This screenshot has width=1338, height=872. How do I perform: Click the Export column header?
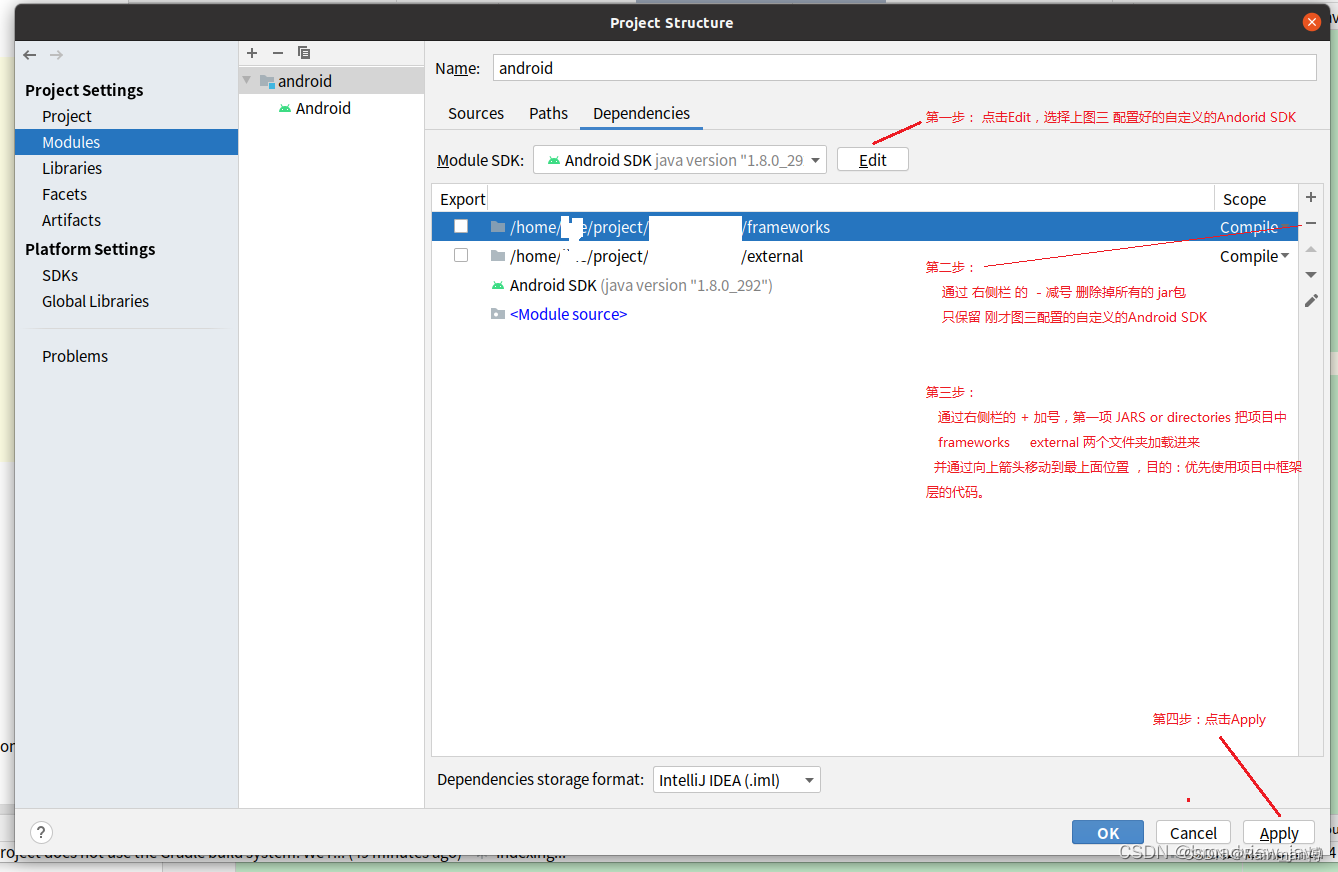[x=462, y=199]
